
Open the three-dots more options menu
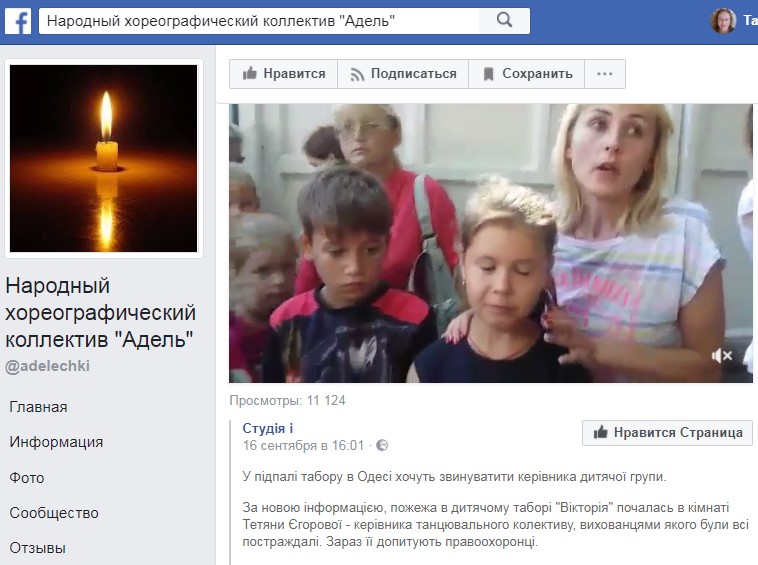(605, 74)
